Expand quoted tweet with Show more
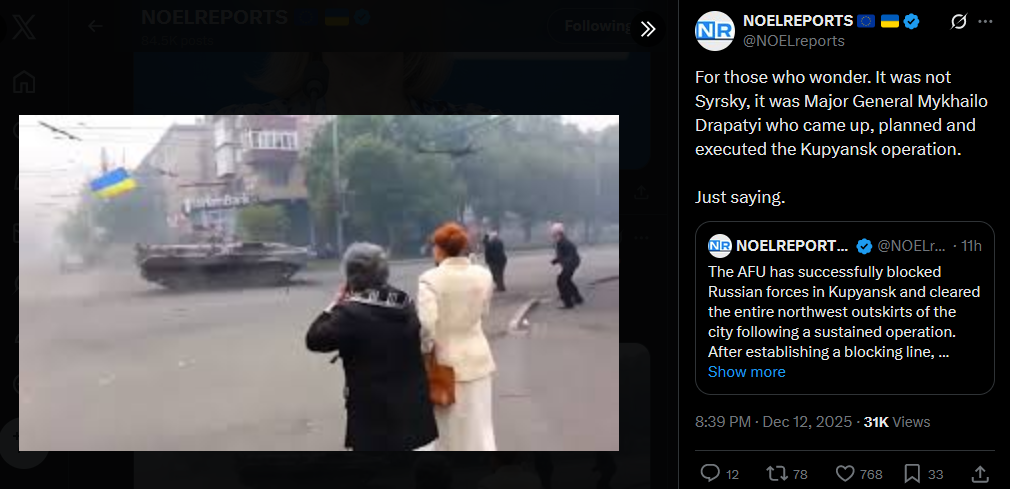Viewport: 1010px width, 489px height. click(747, 372)
